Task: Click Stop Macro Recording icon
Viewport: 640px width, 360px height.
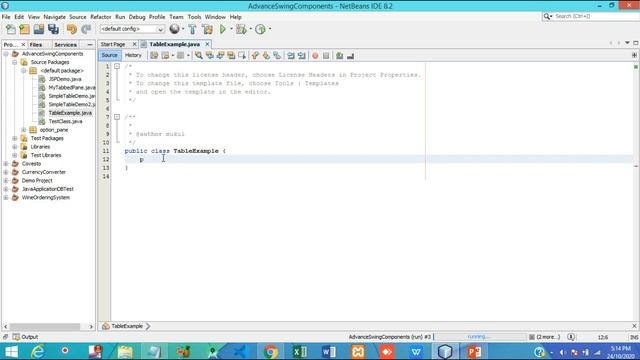Action: 326,56
